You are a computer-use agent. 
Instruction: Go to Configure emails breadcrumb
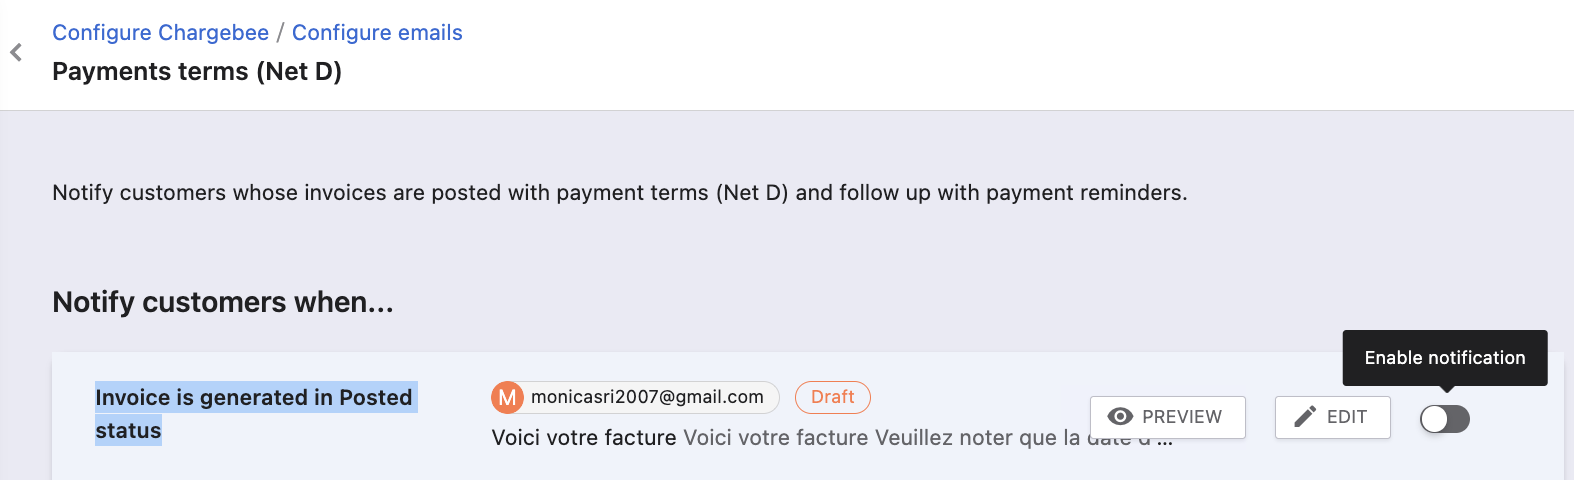click(x=377, y=33)
